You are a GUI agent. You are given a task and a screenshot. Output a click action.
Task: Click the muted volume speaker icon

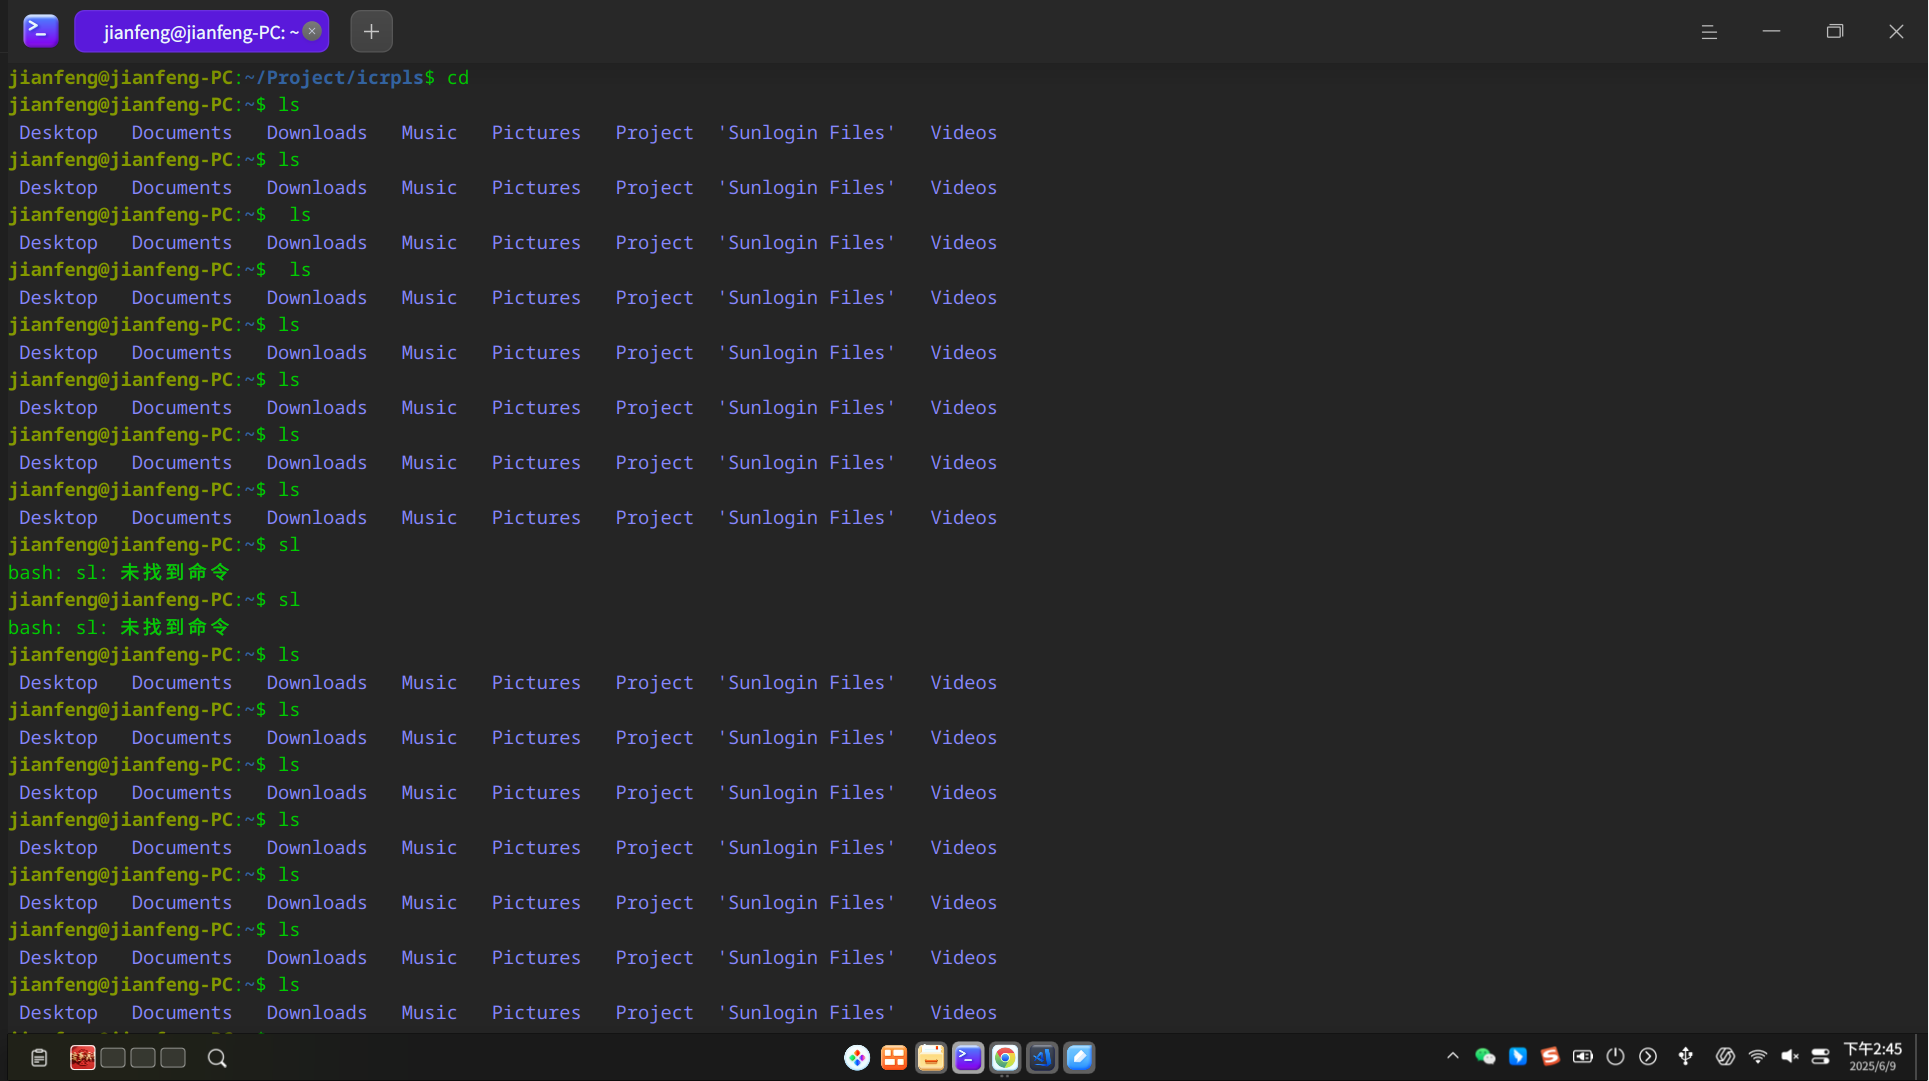[x=1790, y=1057]
